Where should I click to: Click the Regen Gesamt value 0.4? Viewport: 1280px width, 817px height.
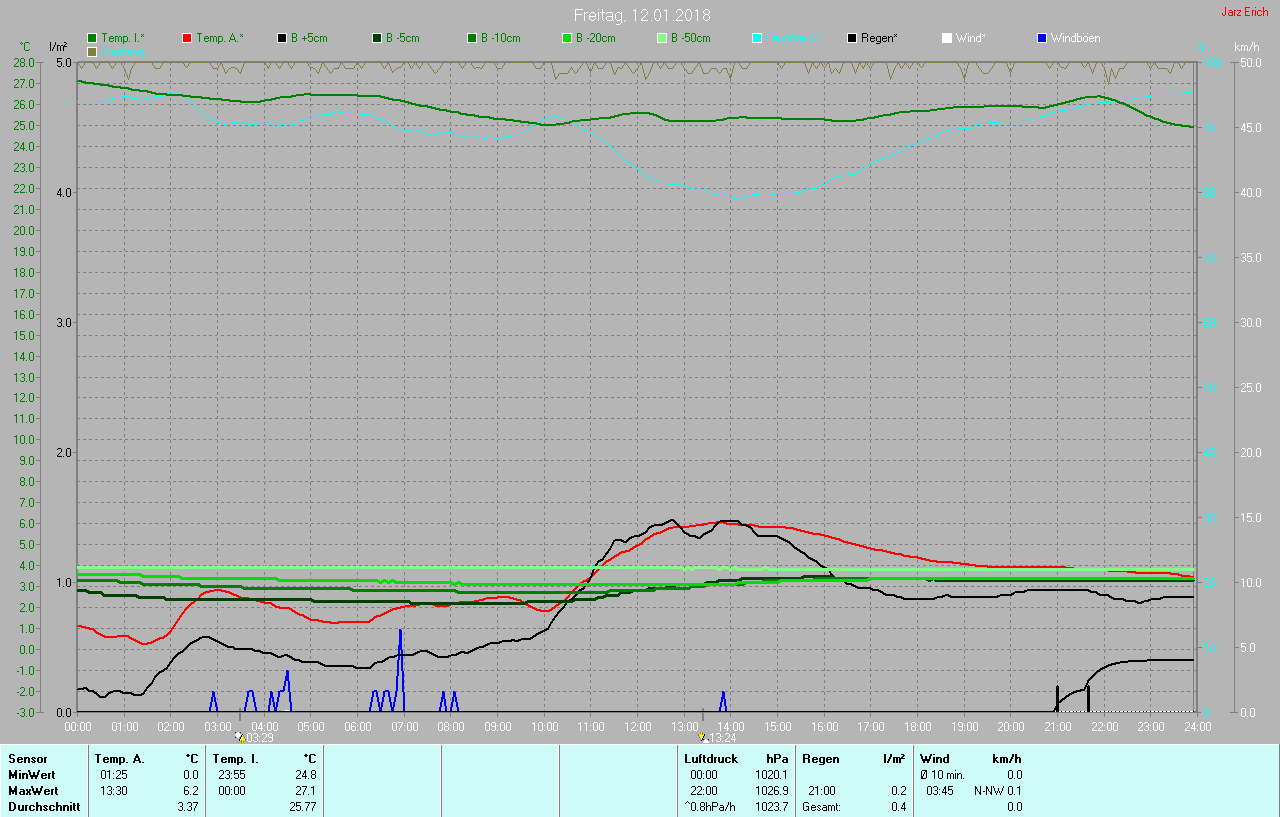(x=898, y=807)
